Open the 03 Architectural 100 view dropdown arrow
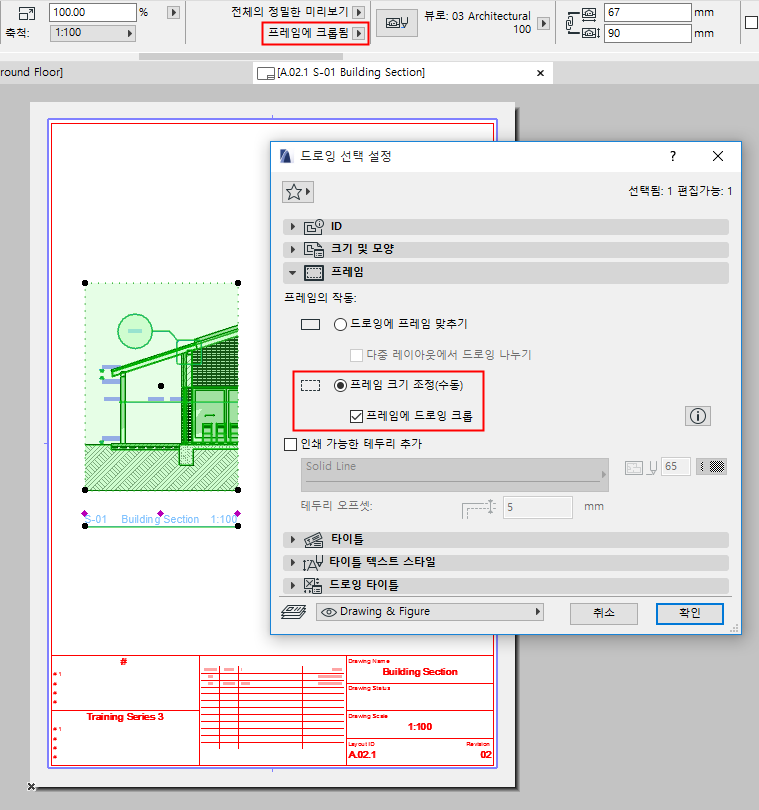 point(543,24)
